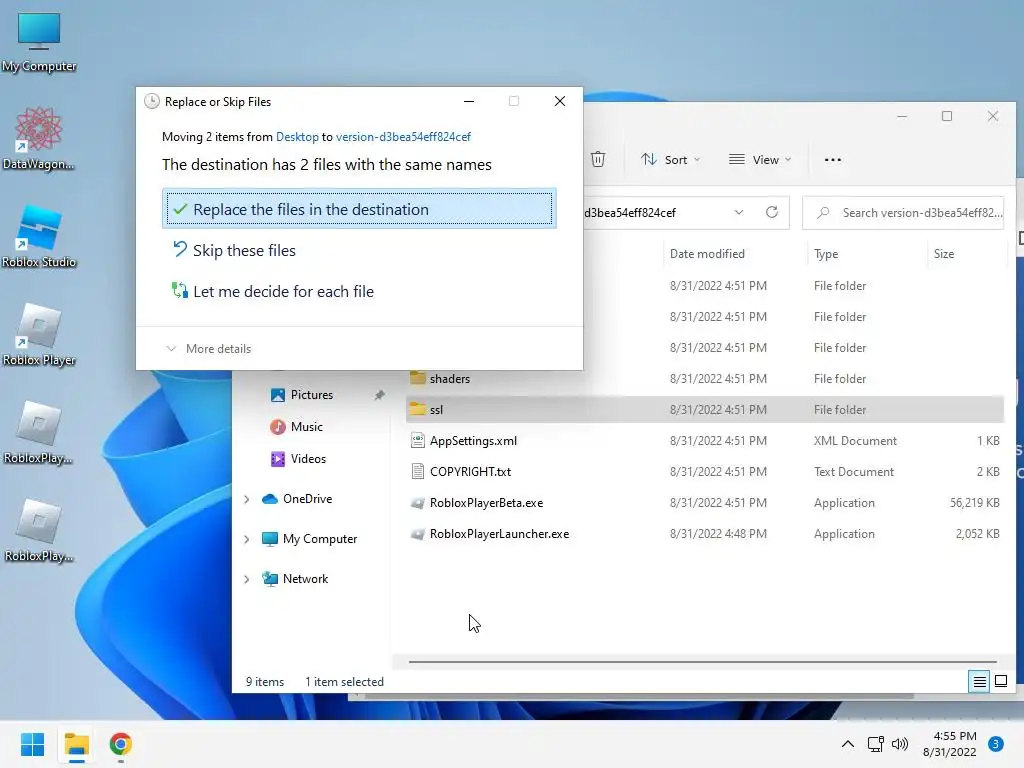The image size is (1024, 768).
Task: Click the horizontal scrollbar in file list
Action: click(702, 662)
